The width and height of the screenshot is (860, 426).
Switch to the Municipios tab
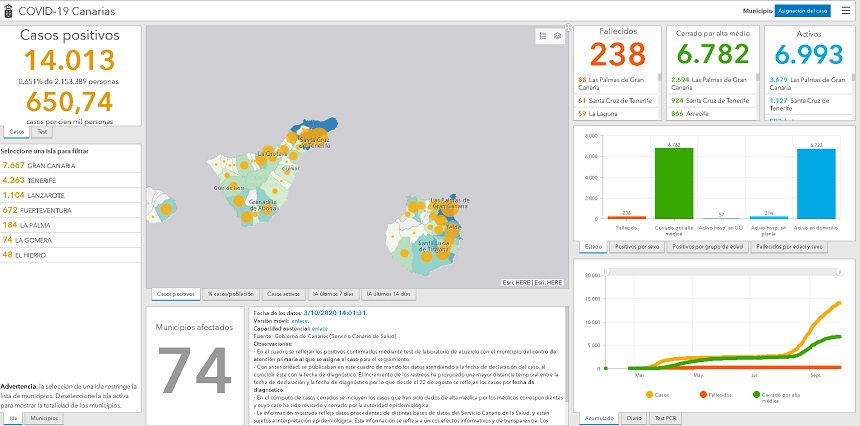tap(42, 418)
